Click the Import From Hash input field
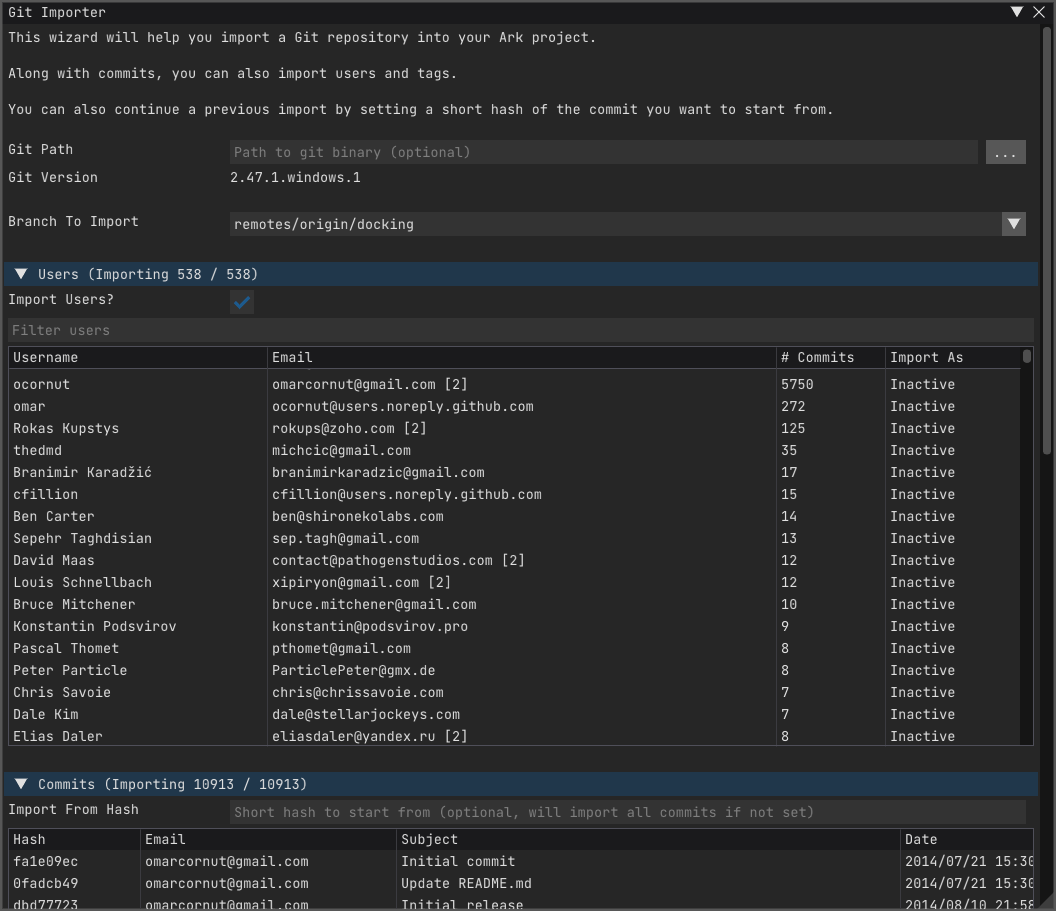Viewport: 1056px width, 911px height. (627, 812)
